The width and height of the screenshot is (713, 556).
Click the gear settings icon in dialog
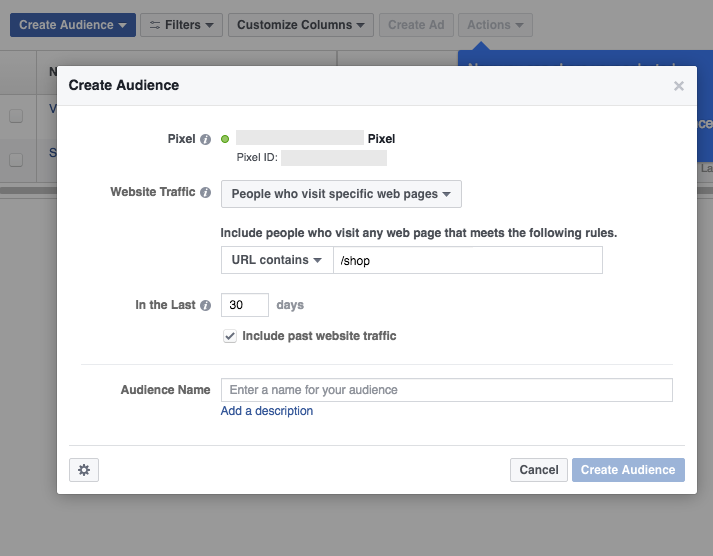[83, 470]
